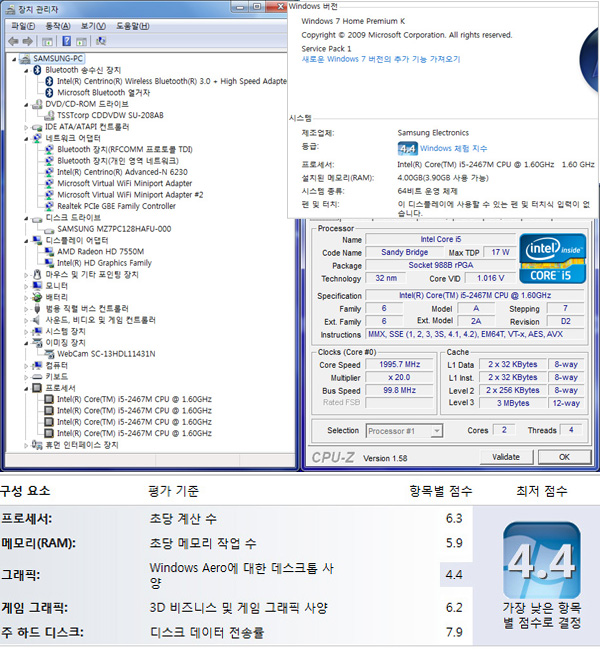Click the large 4.4 base score badge
This screenshot has height=650, width=600.
(x=542, y=560)
